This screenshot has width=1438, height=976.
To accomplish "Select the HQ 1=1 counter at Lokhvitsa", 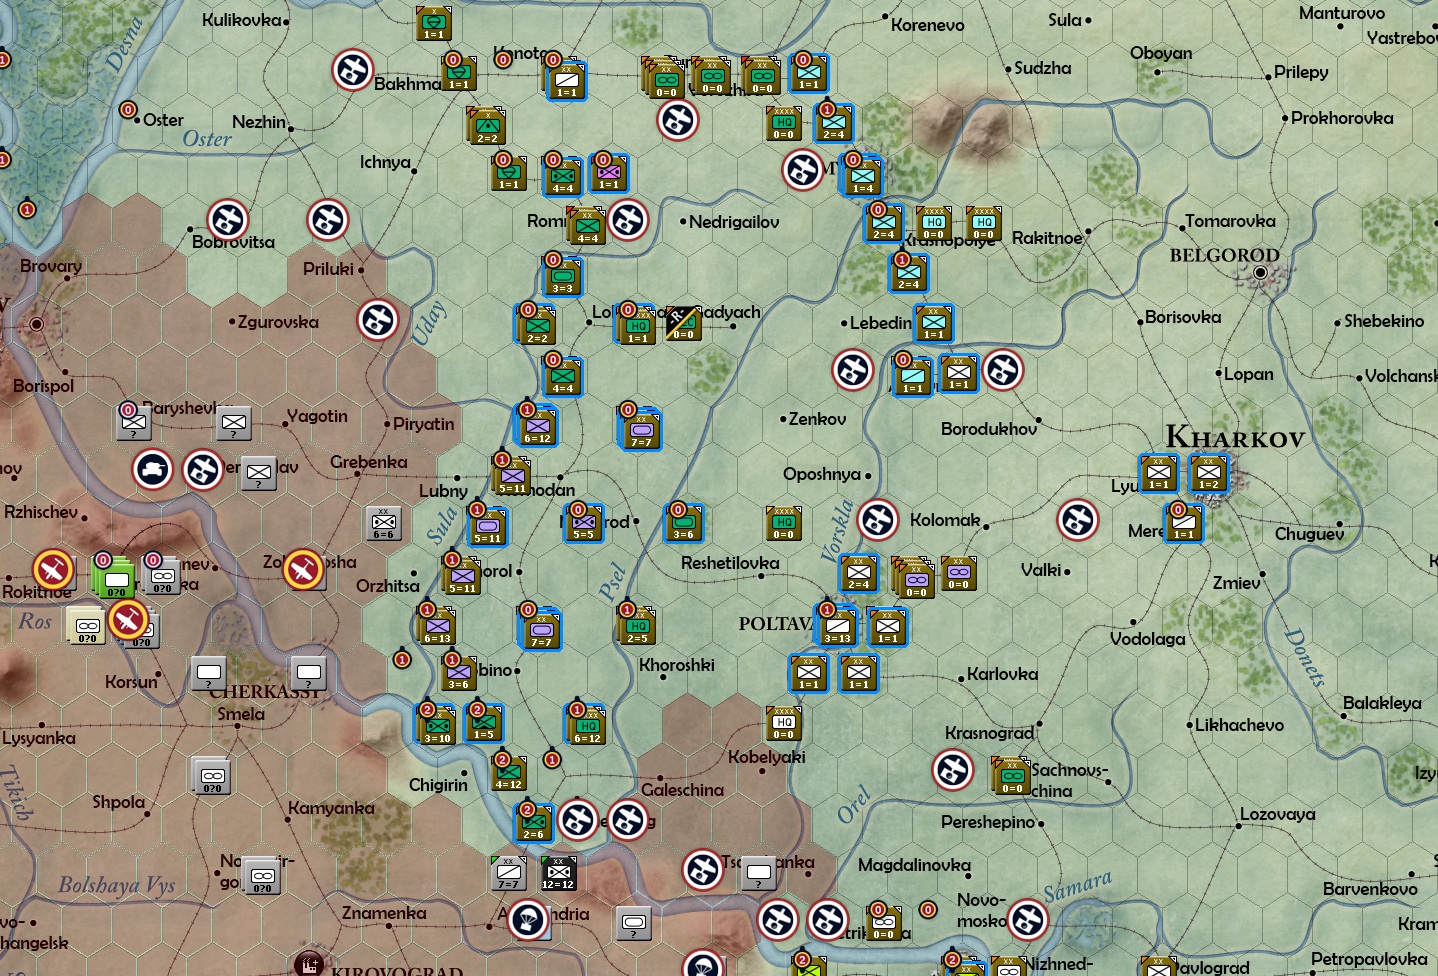I will point(638,326).
